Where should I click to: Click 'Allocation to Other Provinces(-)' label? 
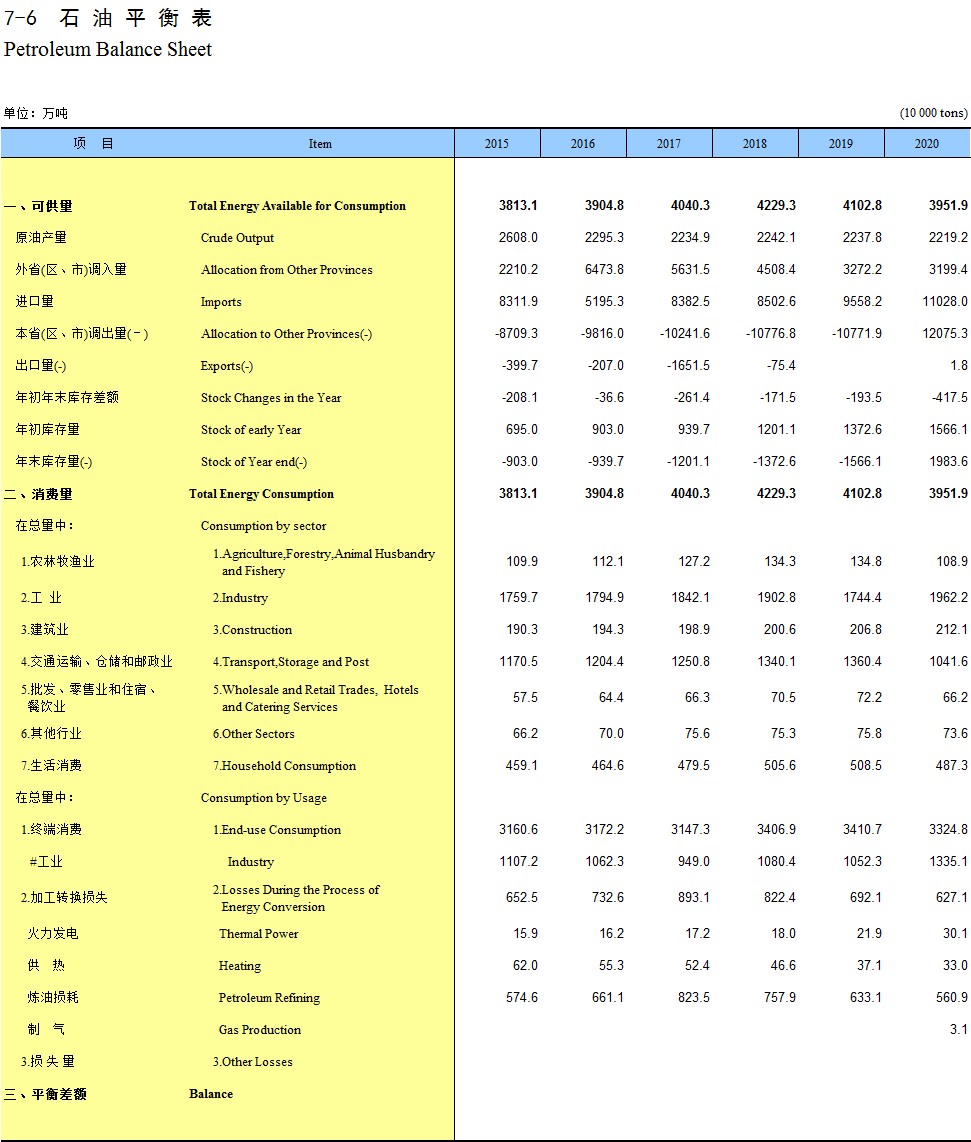286,334
